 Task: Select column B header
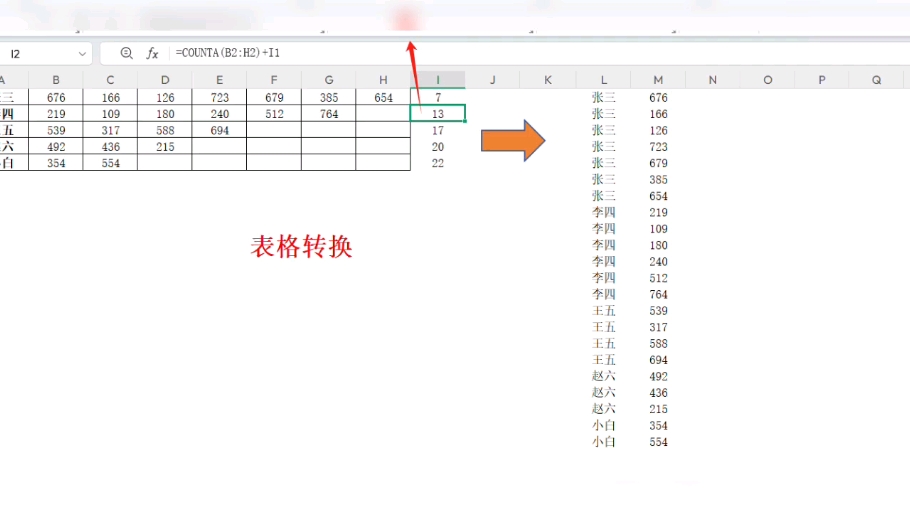pos(56,80)
